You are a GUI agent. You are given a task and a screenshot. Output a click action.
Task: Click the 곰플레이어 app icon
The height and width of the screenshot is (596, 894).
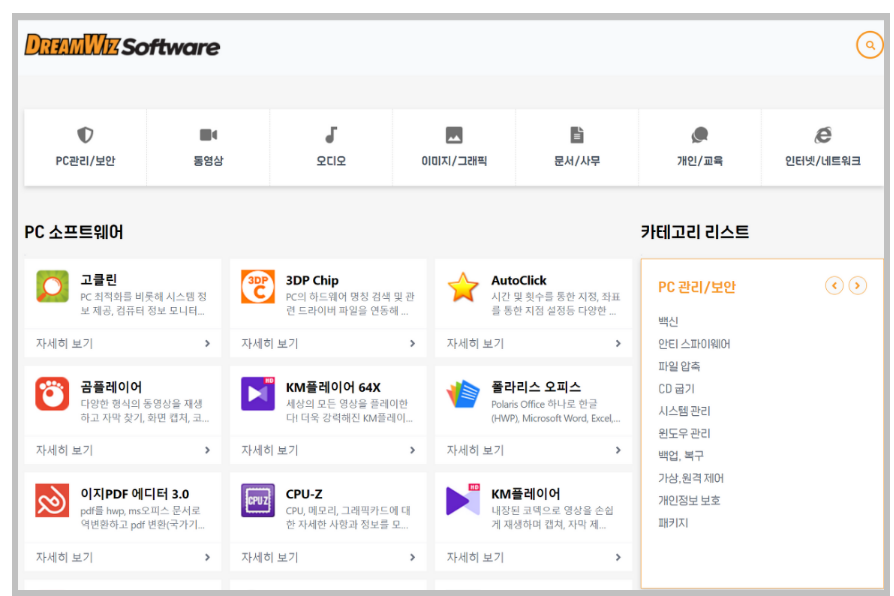point(52,394)
